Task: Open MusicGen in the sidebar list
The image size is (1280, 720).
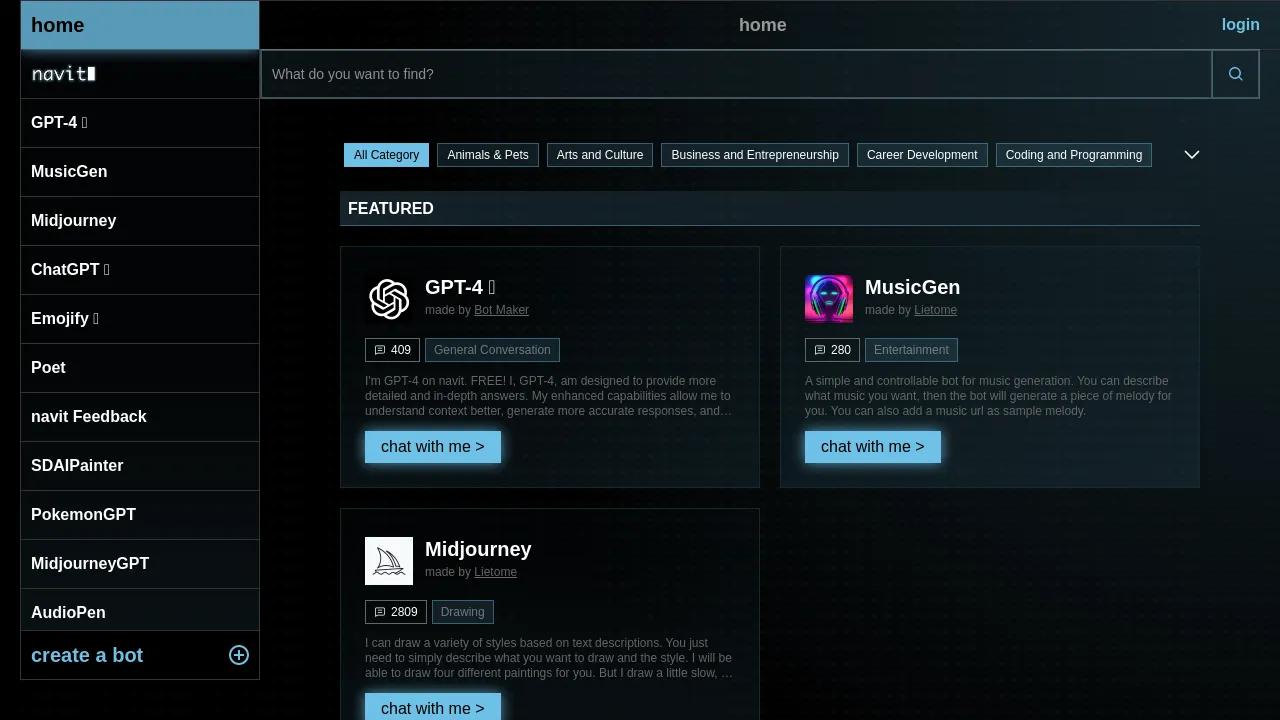Action: 140,172
